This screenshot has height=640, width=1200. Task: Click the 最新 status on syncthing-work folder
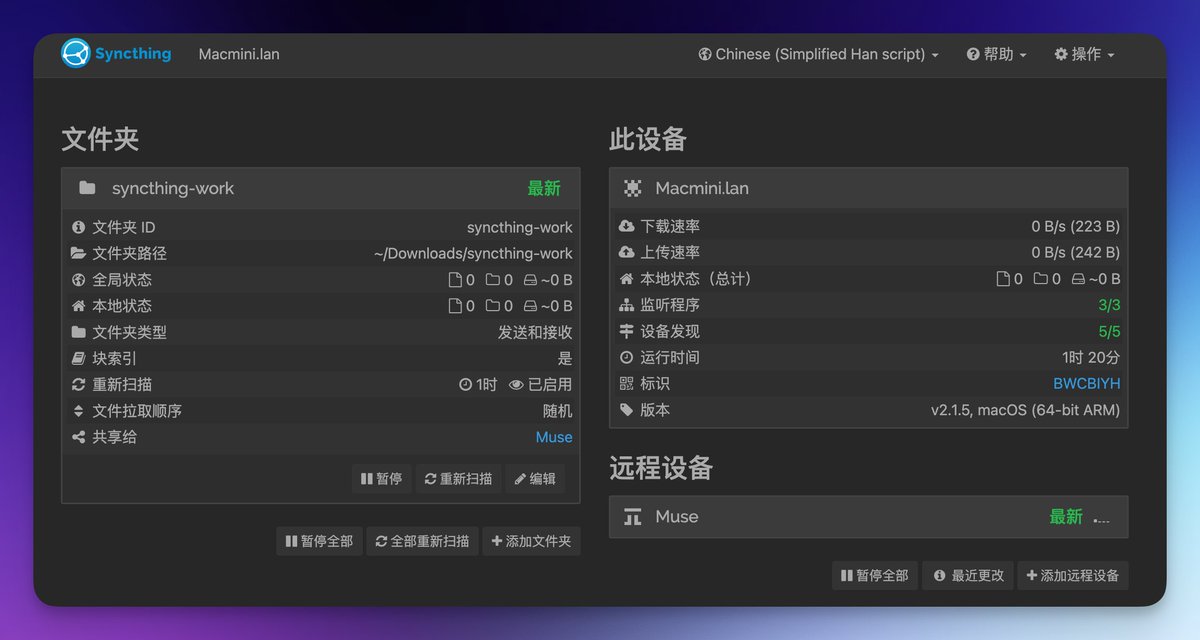click(544, 188)
